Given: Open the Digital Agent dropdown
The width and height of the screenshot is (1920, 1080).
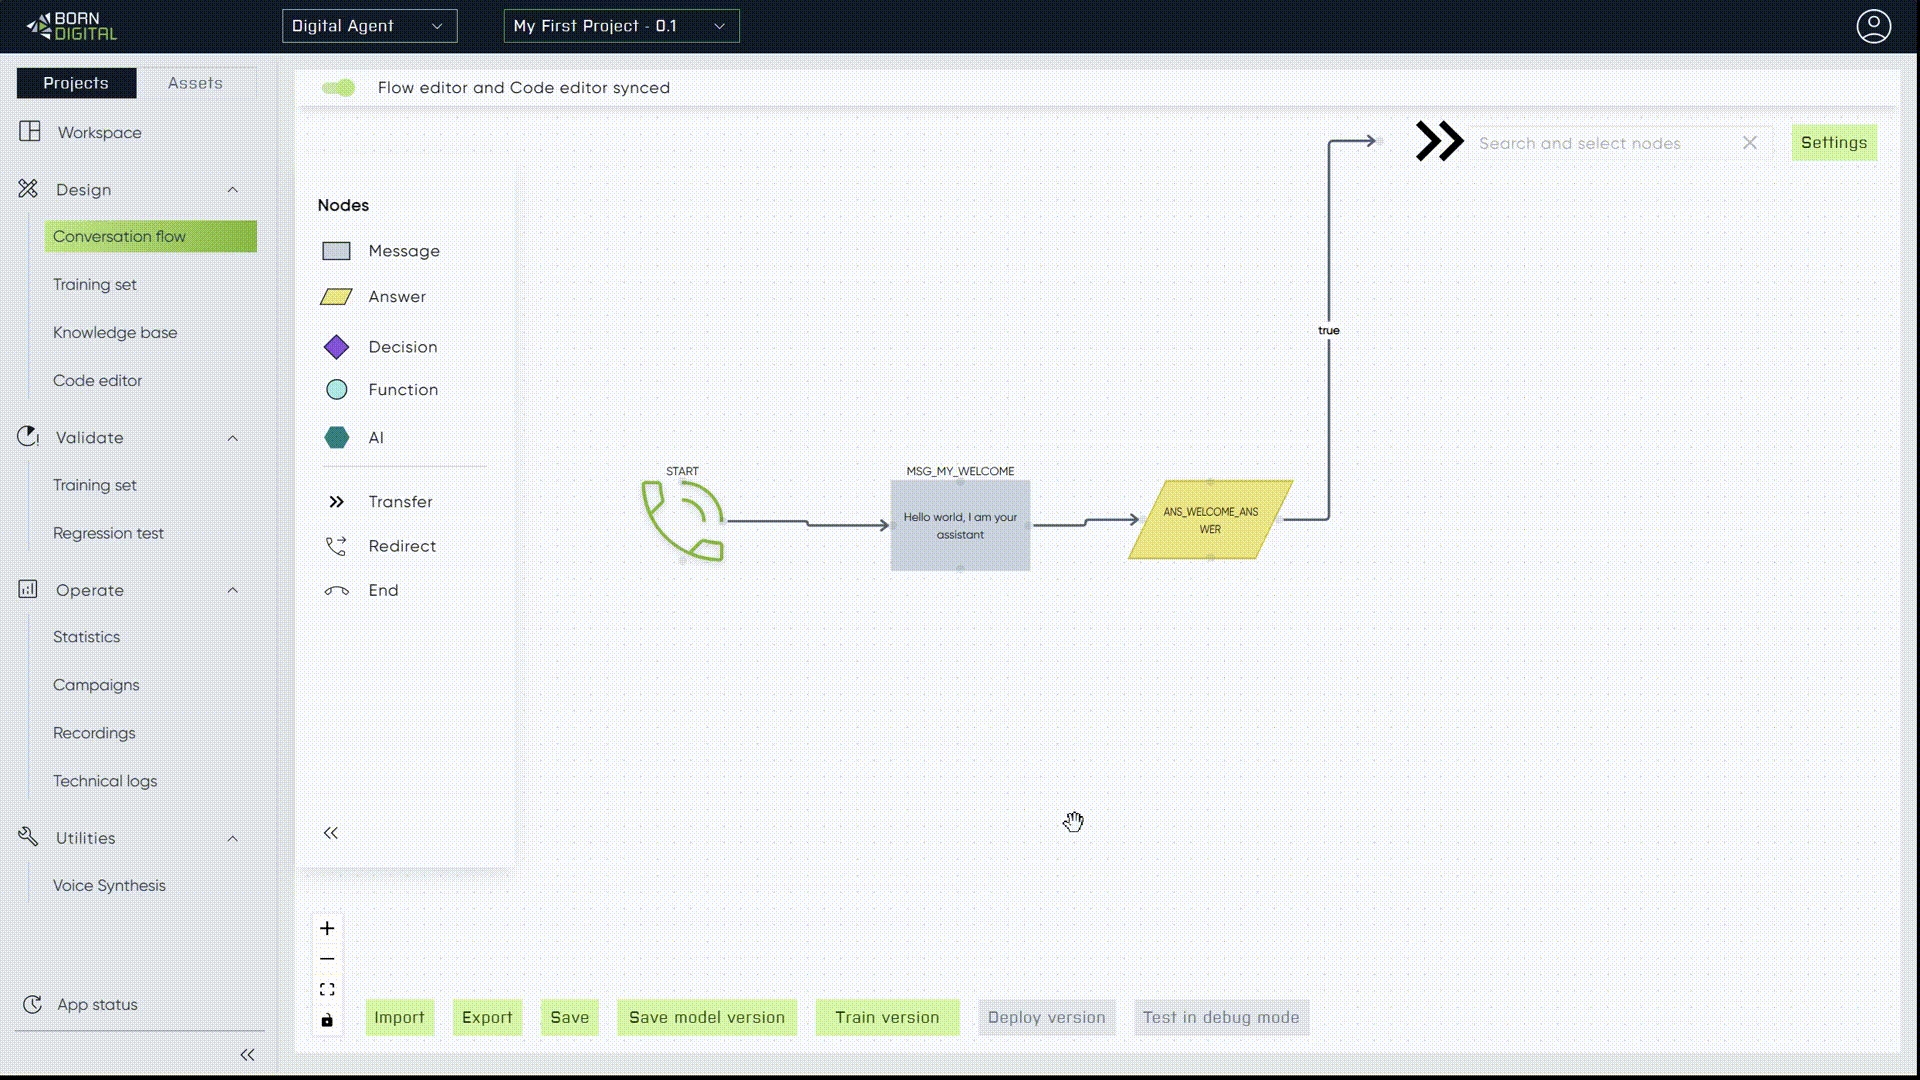Looking at the screenshot, I should tap(369, 26).
